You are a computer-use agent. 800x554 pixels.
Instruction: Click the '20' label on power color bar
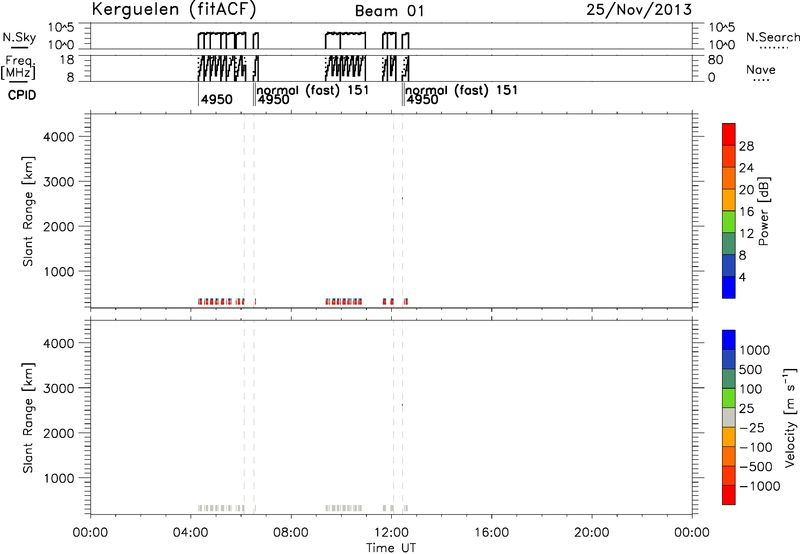(746, 190)
